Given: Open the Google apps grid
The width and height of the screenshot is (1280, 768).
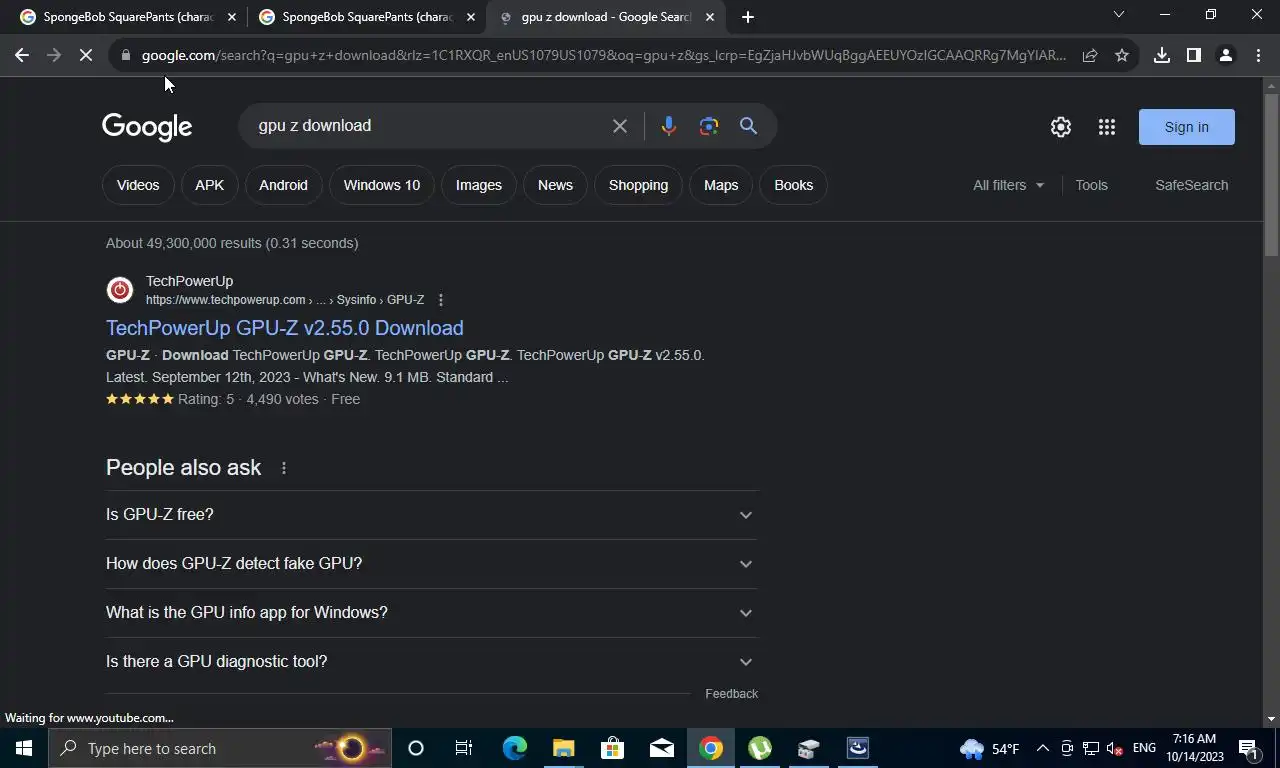Looking at the screenshot, I should coord(1107,127).
